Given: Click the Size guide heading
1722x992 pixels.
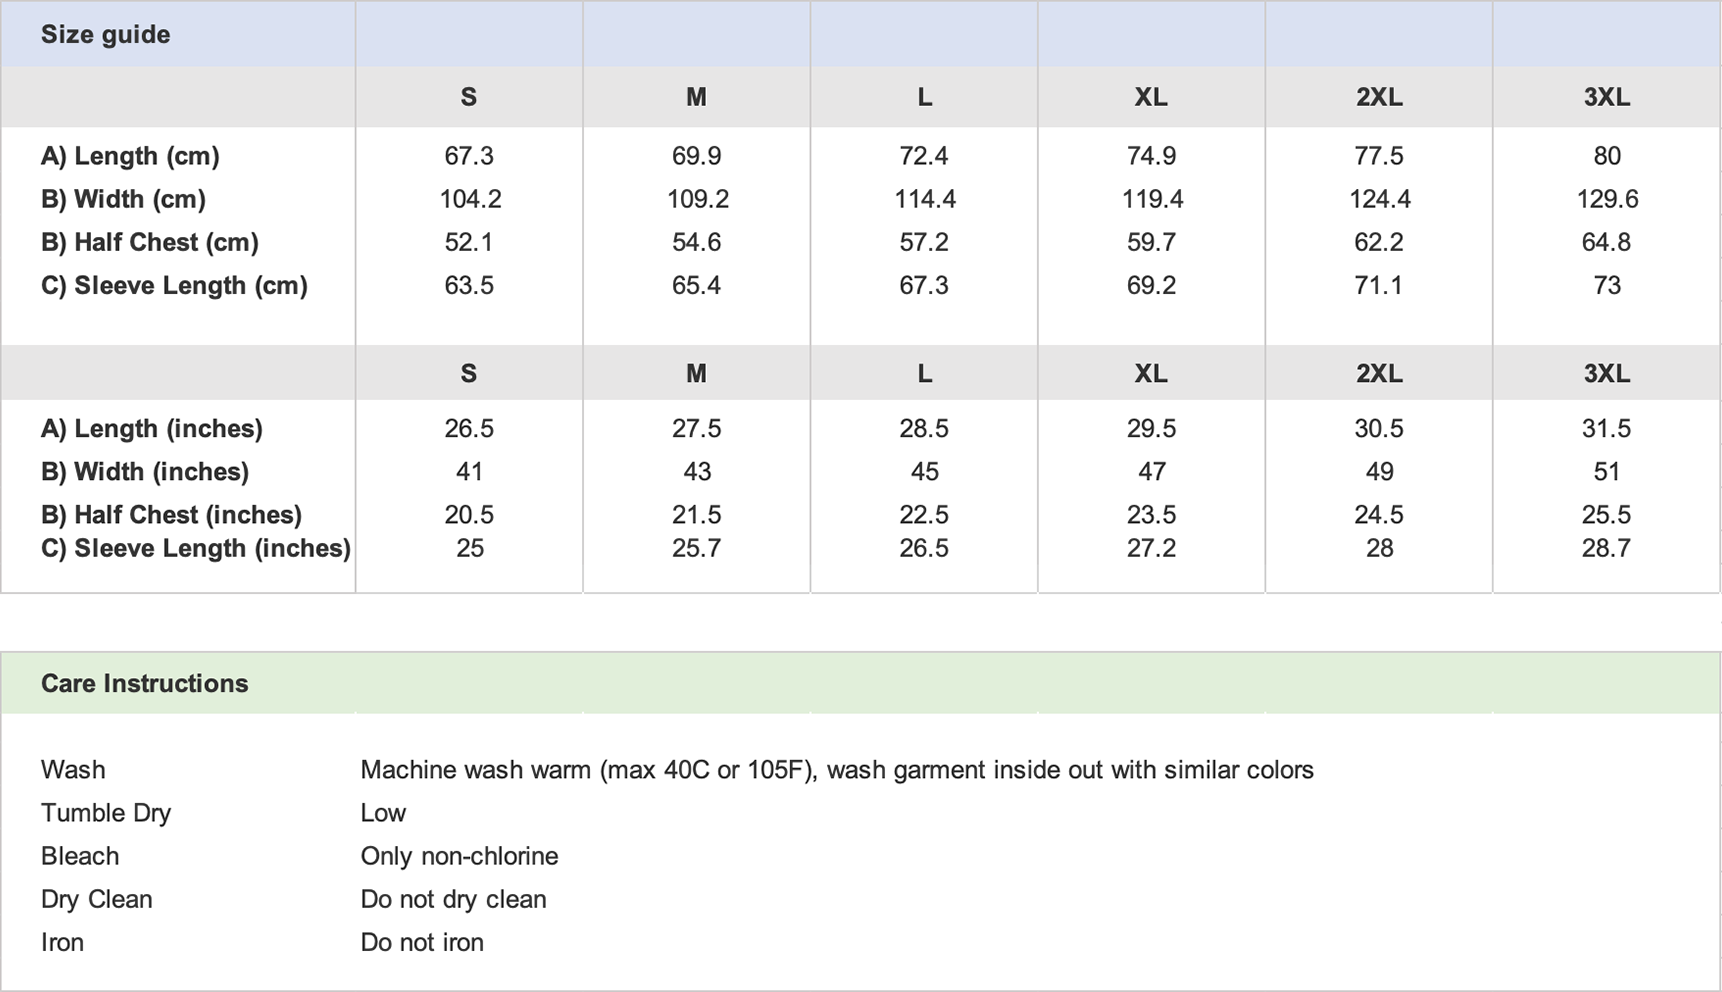Looking at the screenshot, I should (x=105, y=35).
